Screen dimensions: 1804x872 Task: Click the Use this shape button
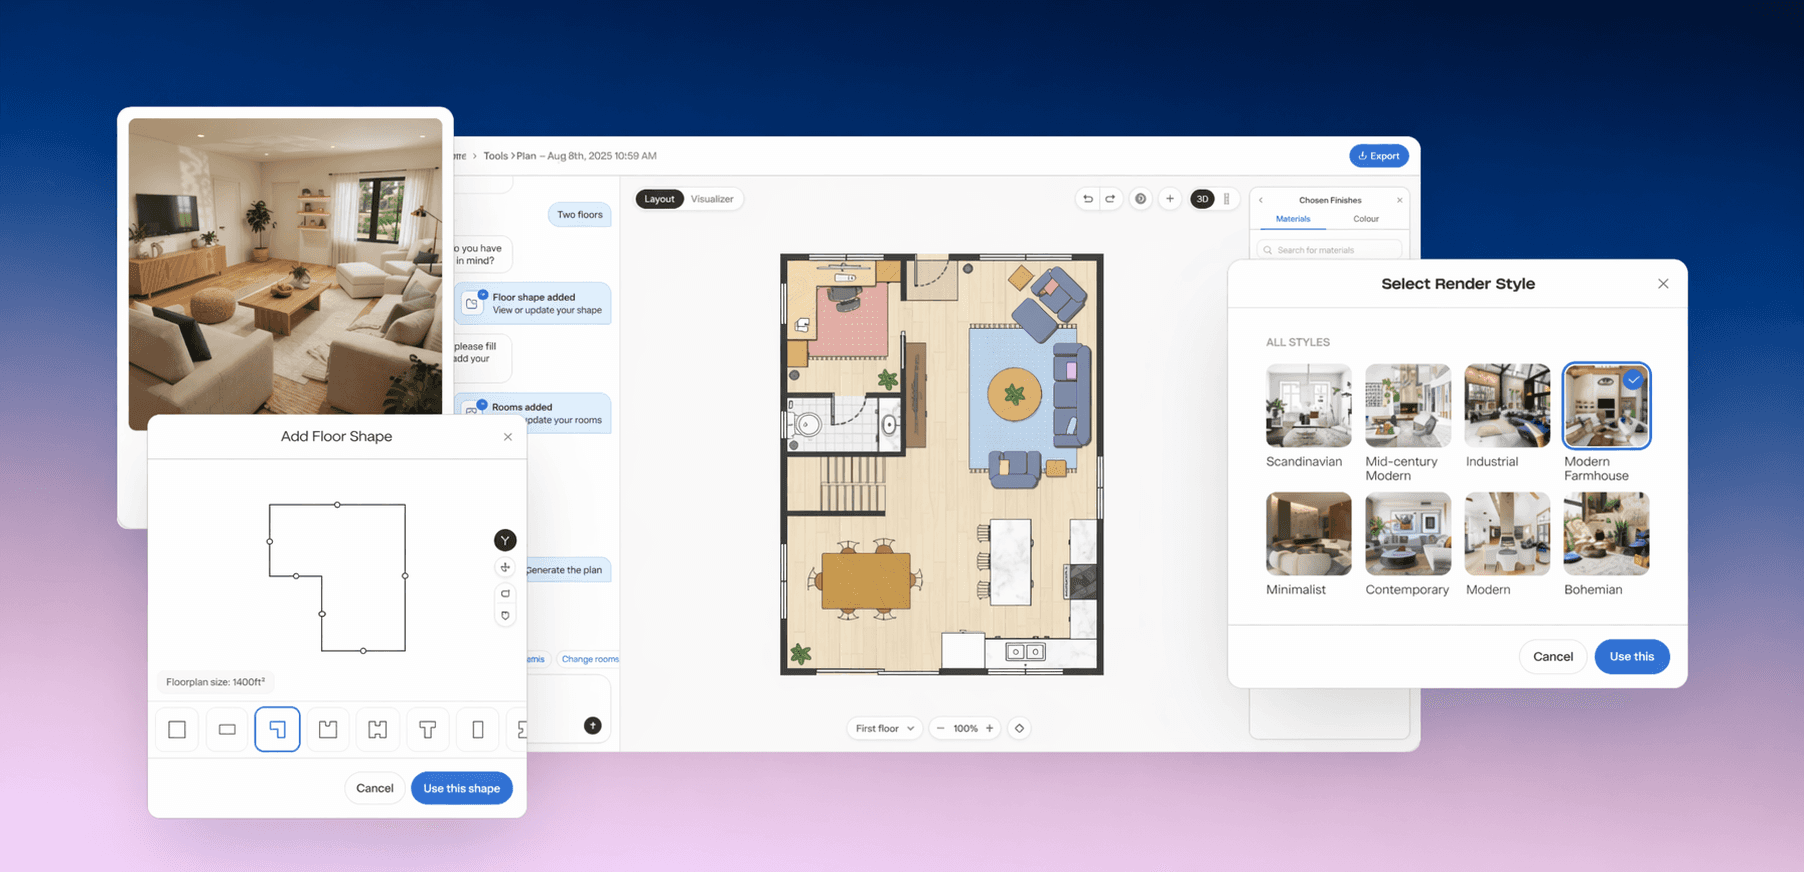461,788
